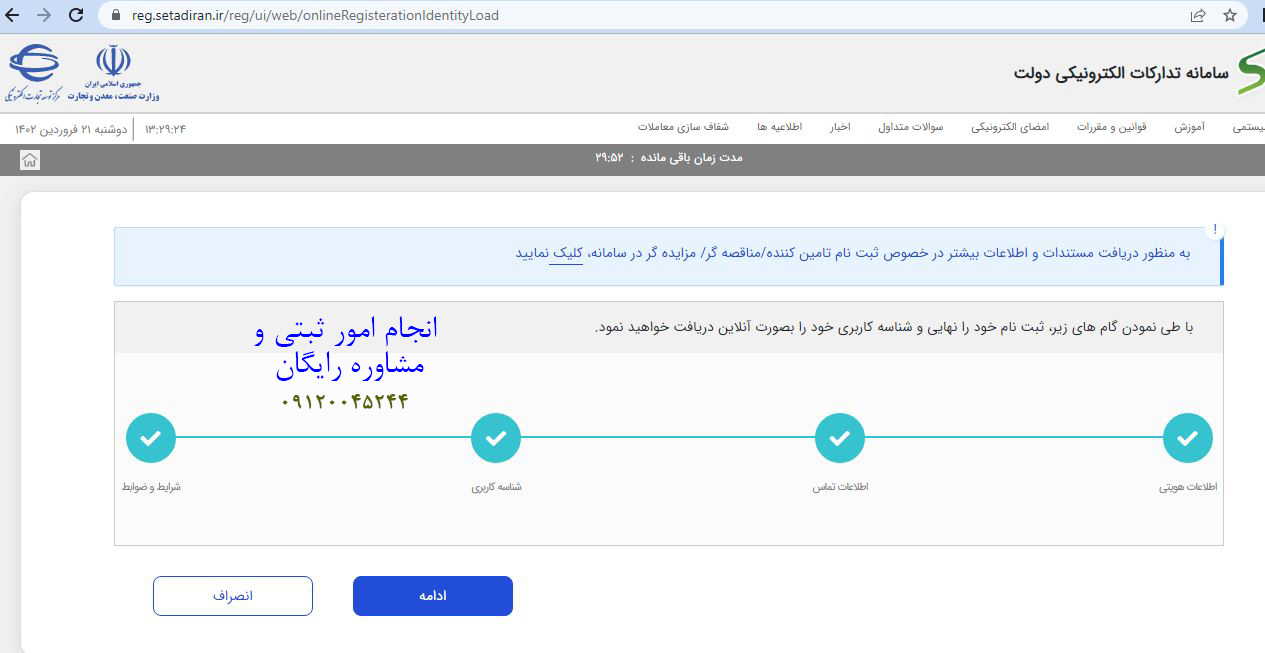Open the سوالات متداول menu item
Screen dimensions: 1265x653
911,127
